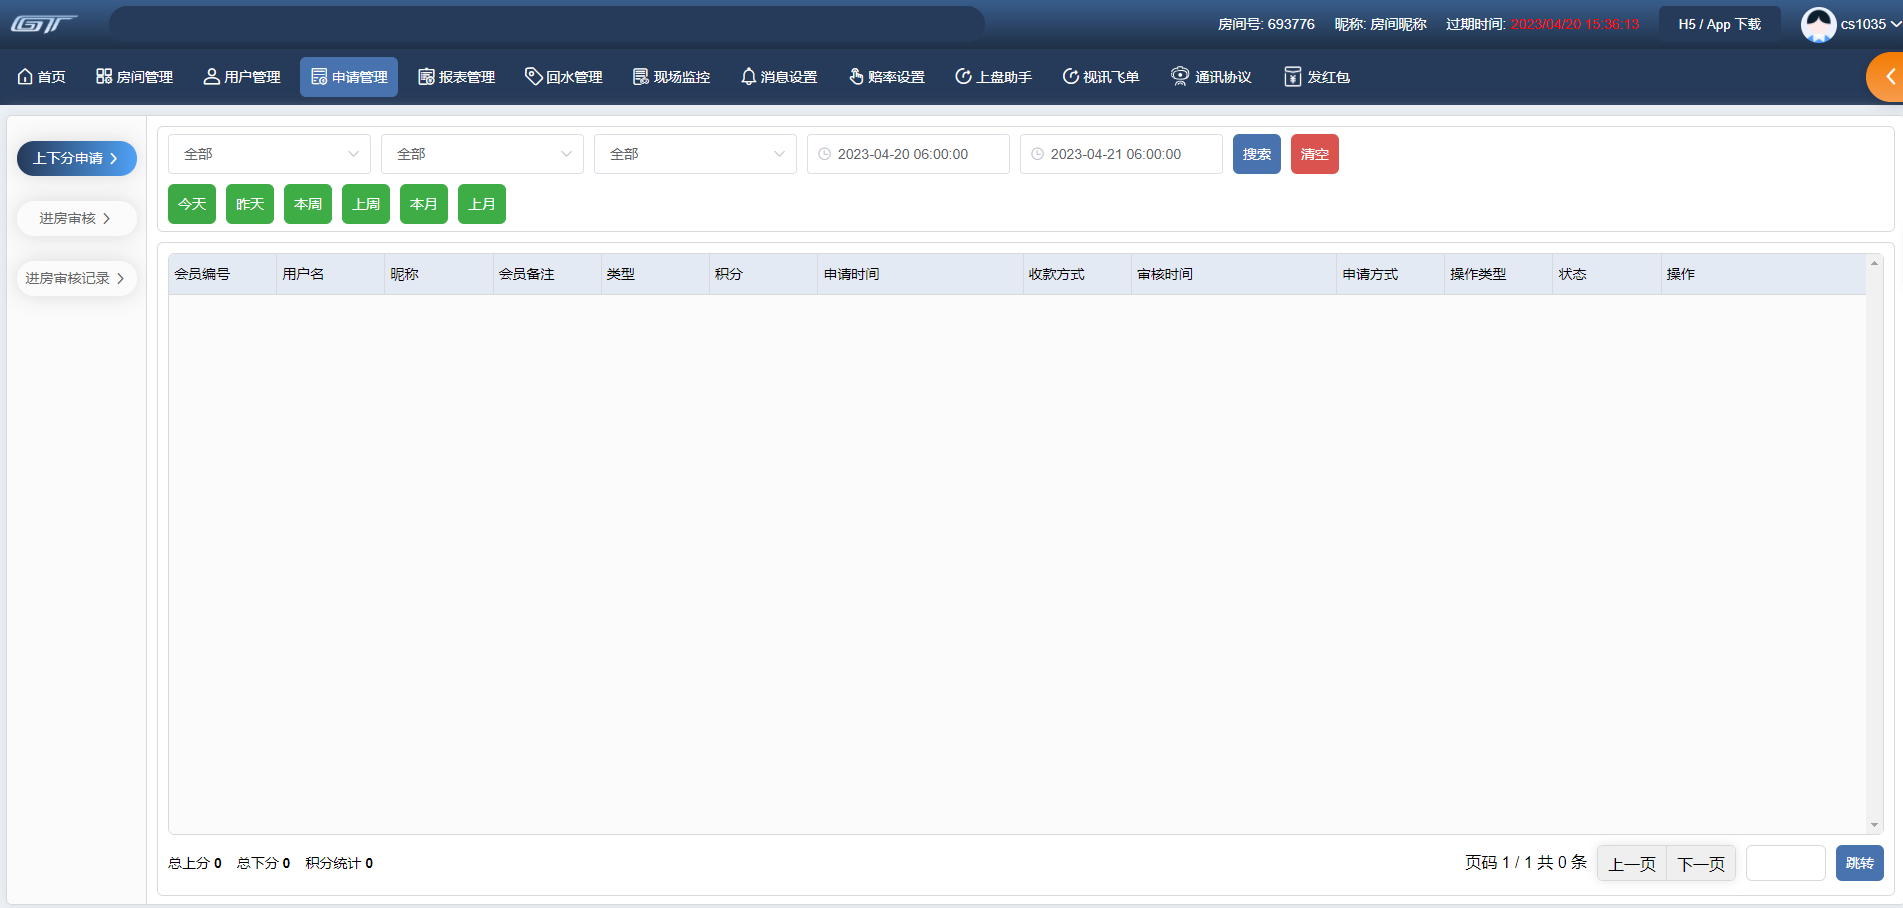Screen dimensions: 1903x908
Task: Expand the first 全部 filter dropdown
Action: pos(269,154)
